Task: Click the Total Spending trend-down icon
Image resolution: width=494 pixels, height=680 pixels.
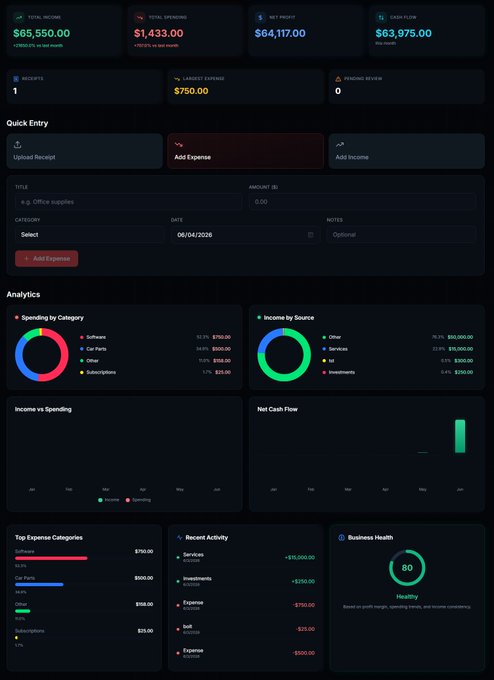Action: coord(139,17)
